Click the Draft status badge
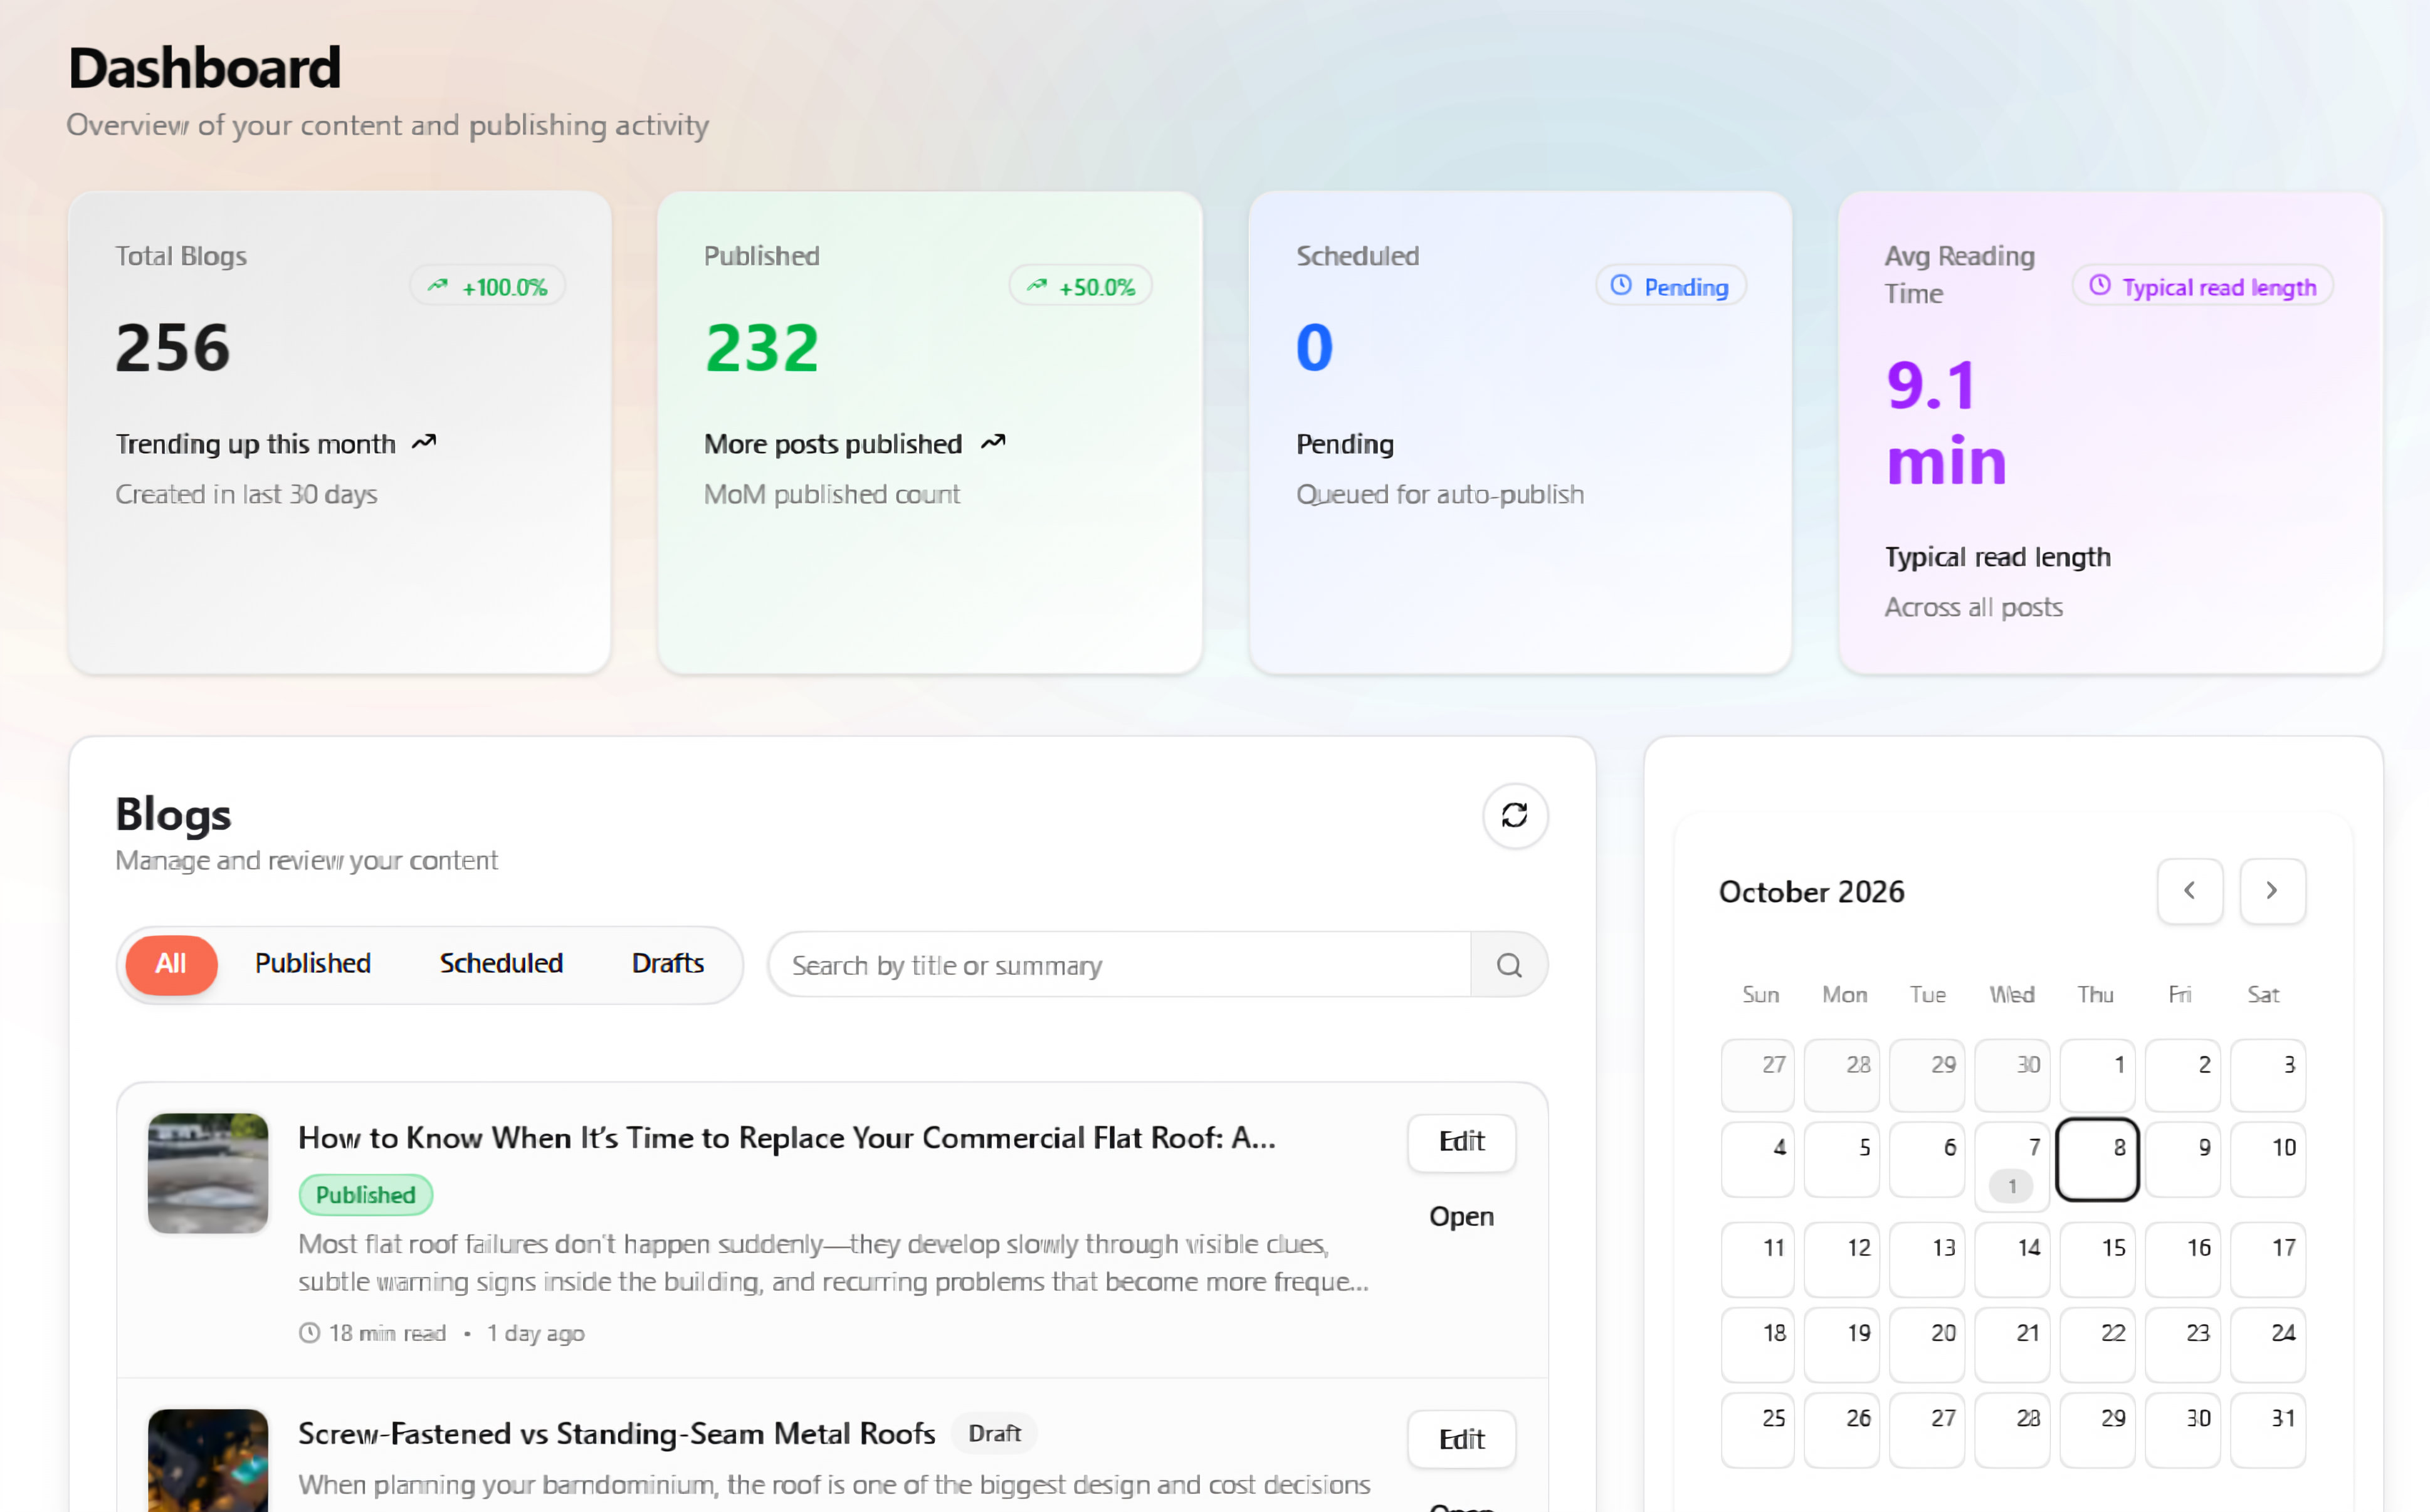Image resolution: width=2430 pixels, height=1512 pixels. pos(994,1434)
